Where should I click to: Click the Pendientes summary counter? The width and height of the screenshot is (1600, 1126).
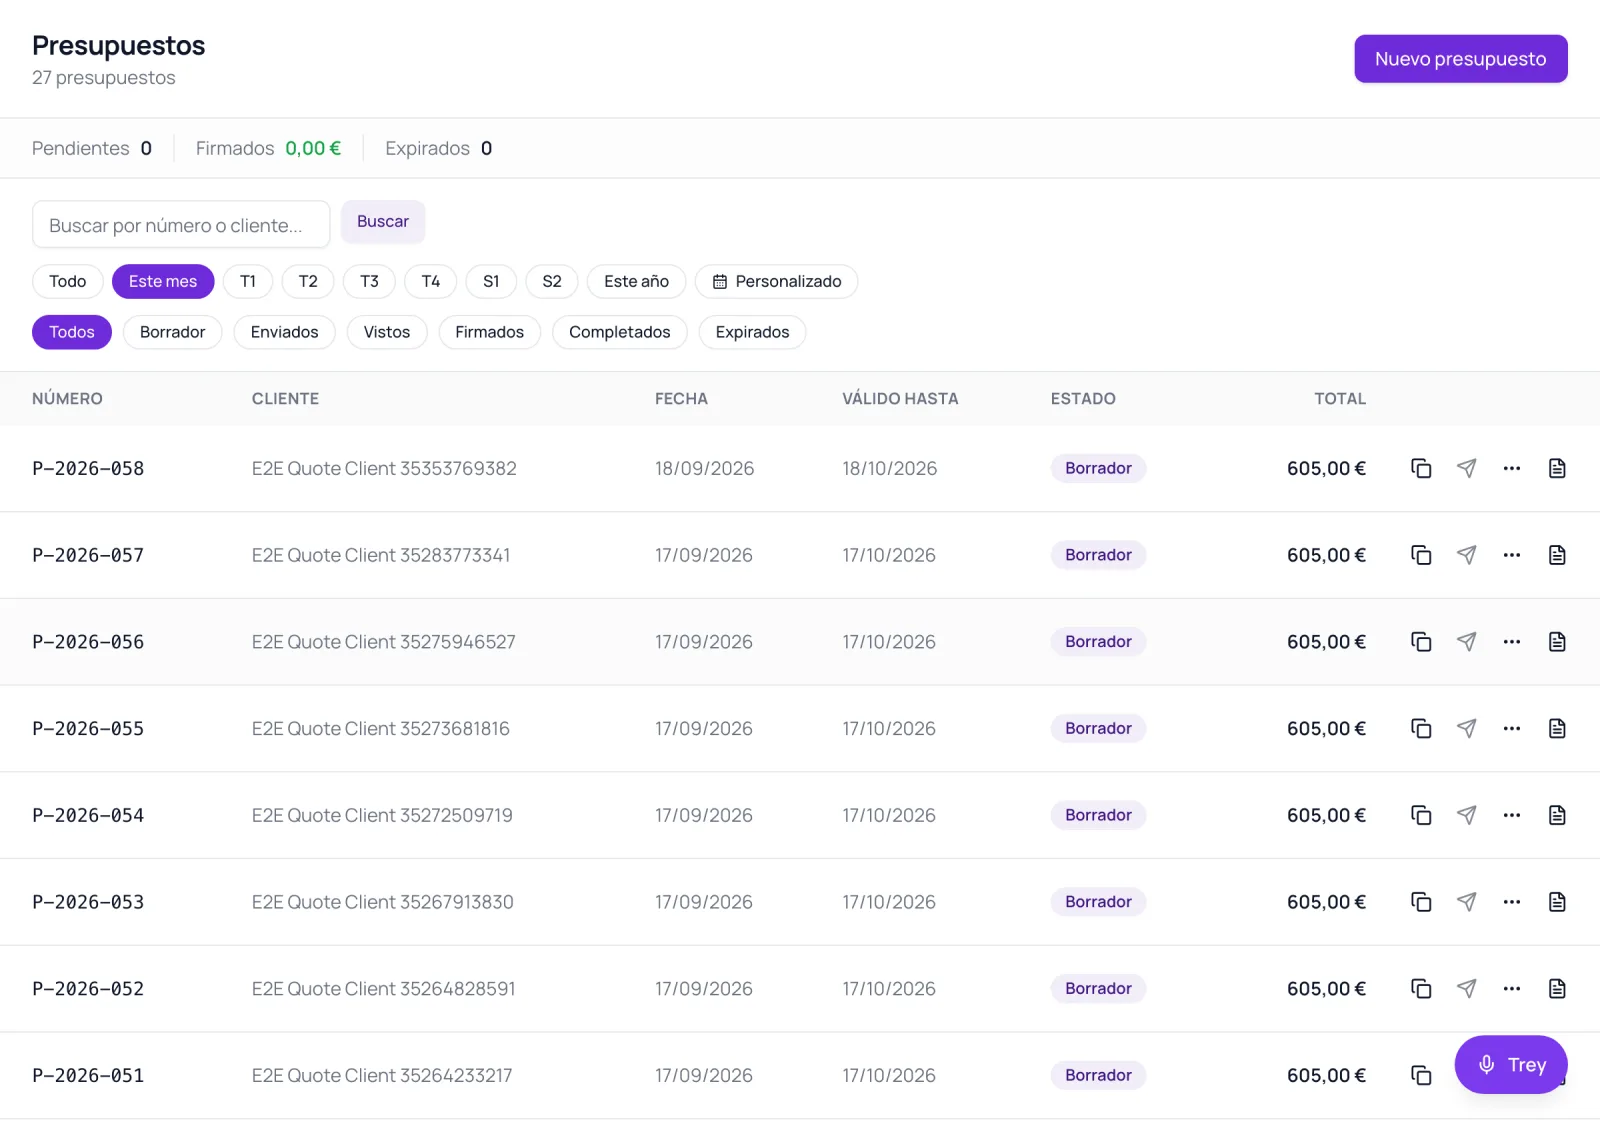(92, 148)
